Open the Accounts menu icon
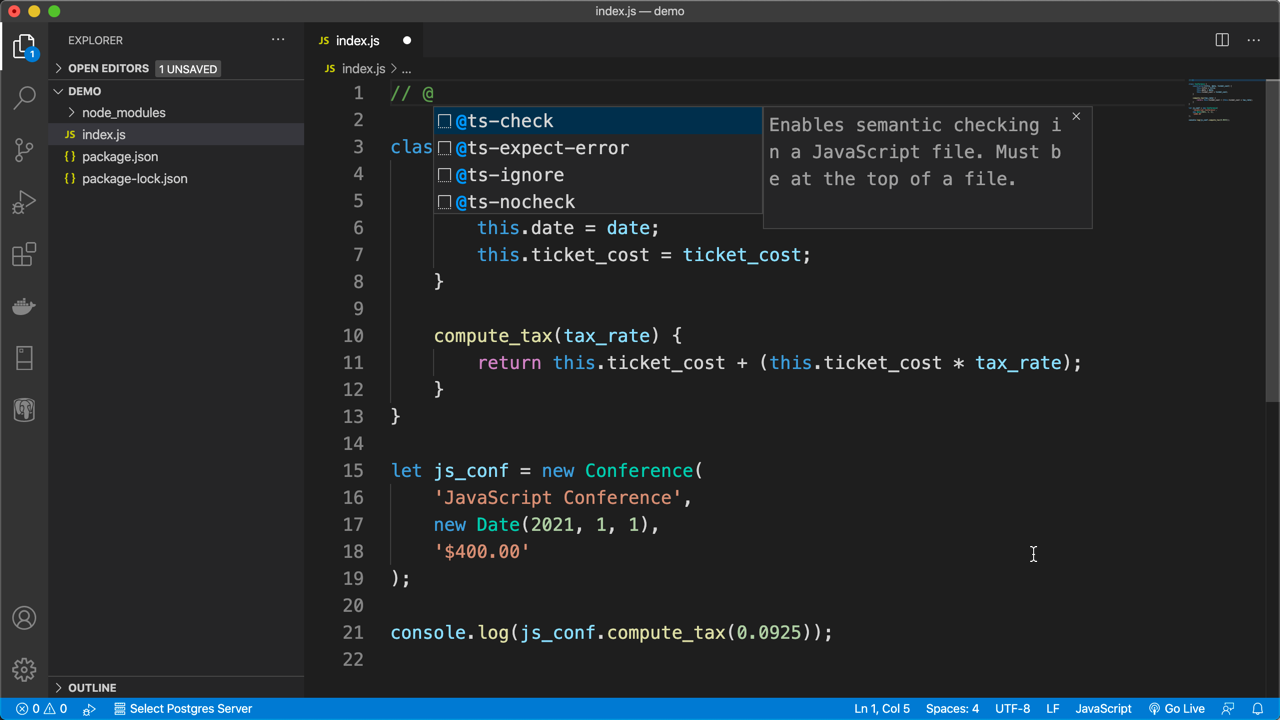 pos(24,618)
